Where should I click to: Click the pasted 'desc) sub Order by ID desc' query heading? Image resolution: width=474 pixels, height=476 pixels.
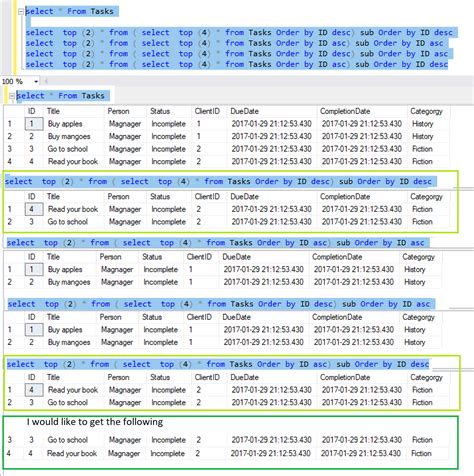(x=218, y=182)
